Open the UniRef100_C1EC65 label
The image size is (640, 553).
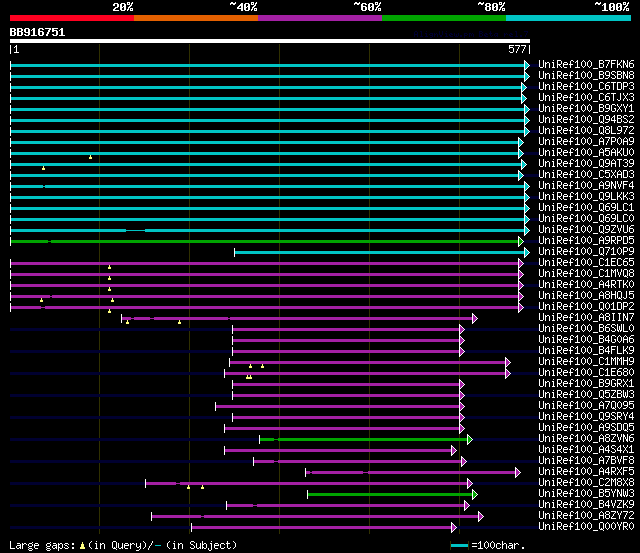click(x=586, y=263)
